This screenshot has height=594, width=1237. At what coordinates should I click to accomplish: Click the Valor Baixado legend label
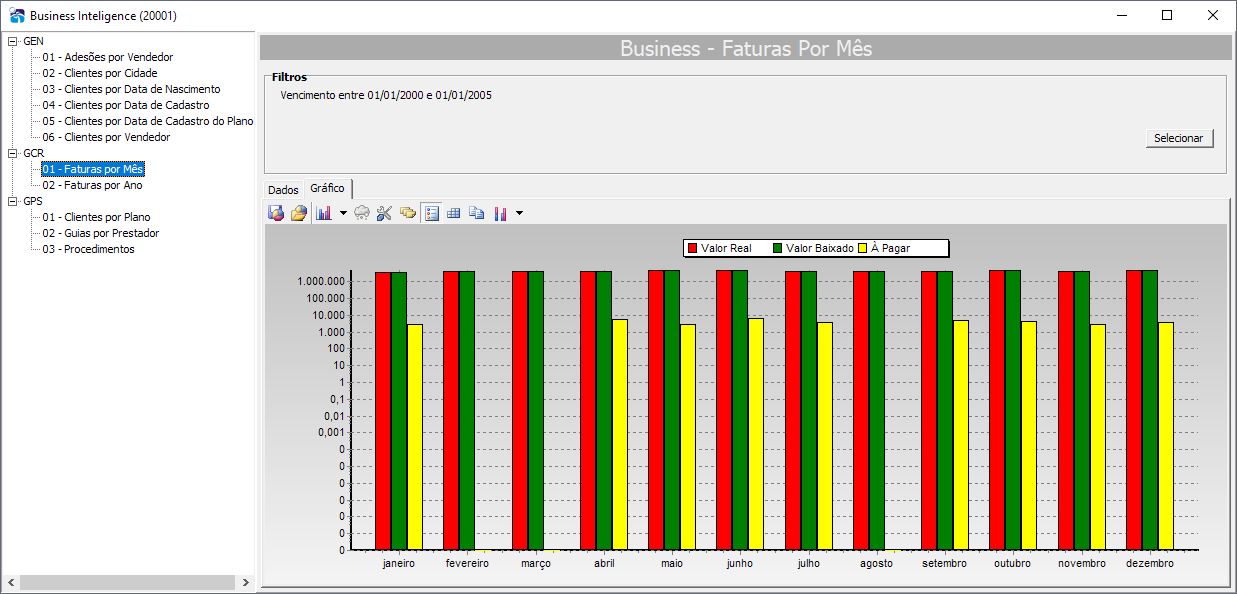(x=820, y=248)
